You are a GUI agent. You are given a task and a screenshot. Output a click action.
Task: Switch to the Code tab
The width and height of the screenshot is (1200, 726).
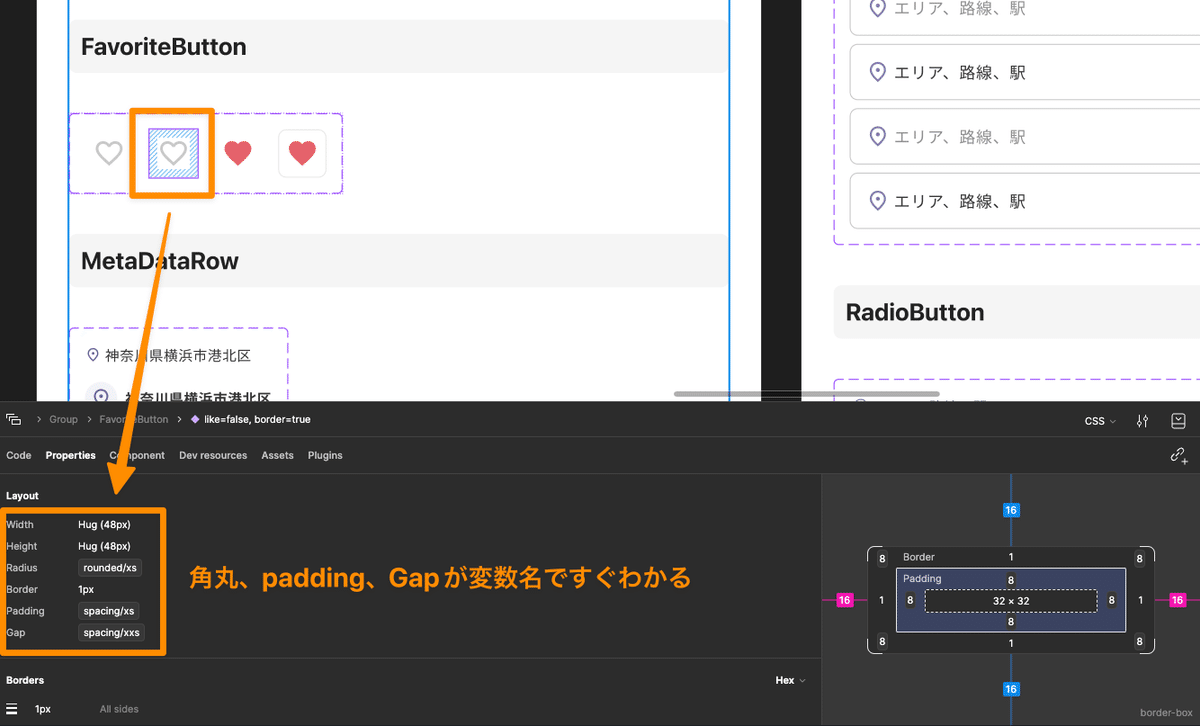coord(19,455)
